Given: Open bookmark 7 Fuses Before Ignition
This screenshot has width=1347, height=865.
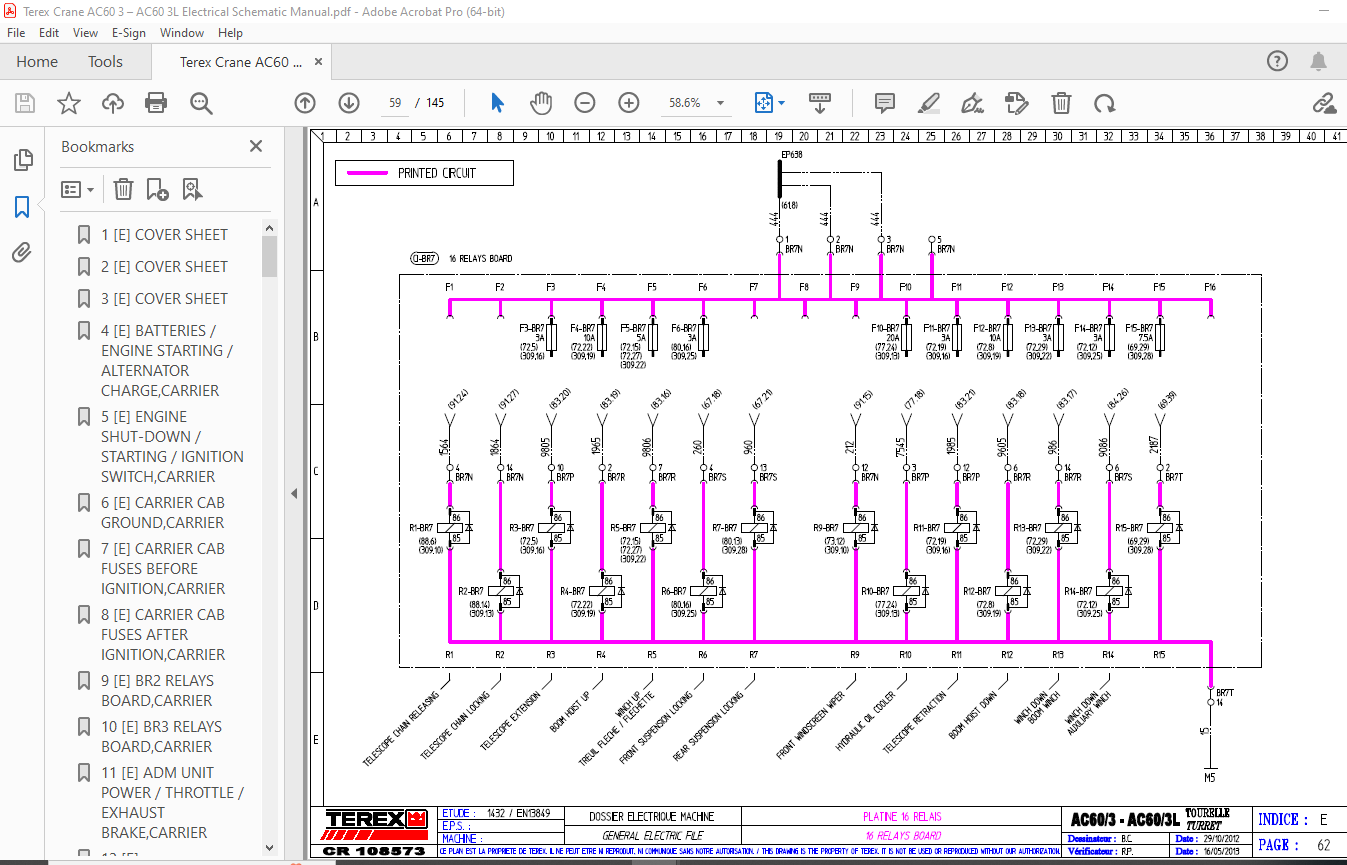Looking at the screenshot, I should tap(163, 568).
